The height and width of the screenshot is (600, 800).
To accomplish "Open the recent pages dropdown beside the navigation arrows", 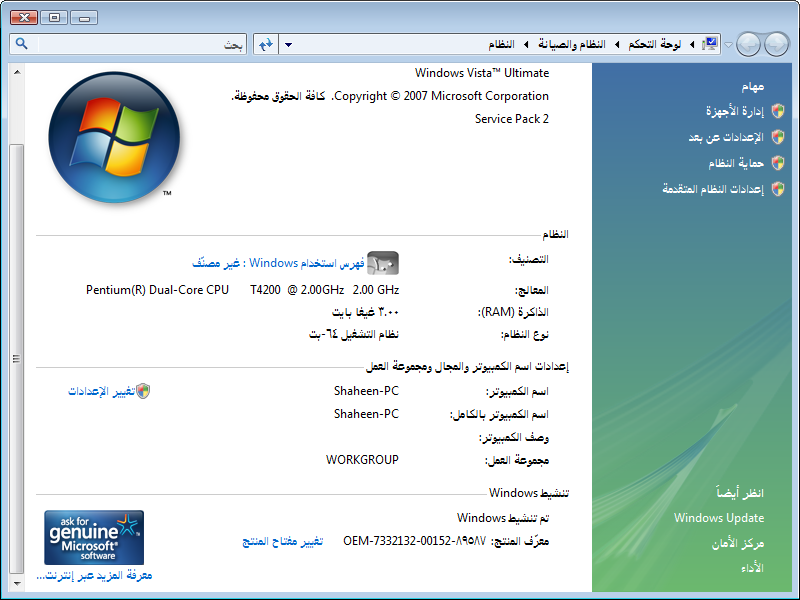I will (x=729, y=44).
